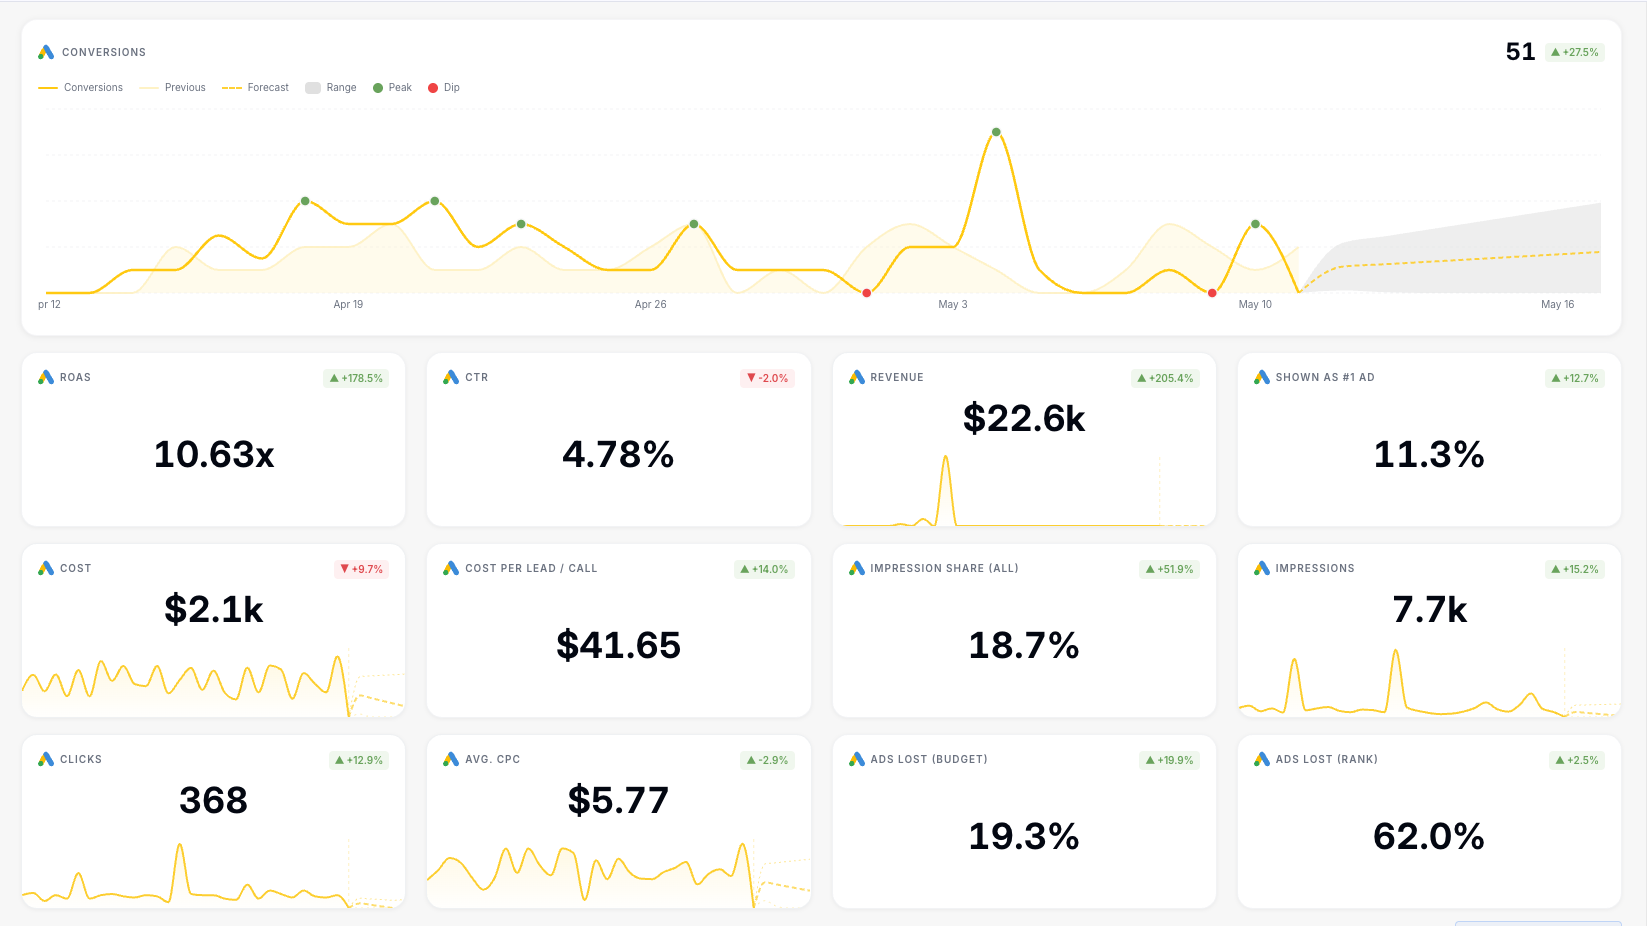Toggle Peak markers in chart legend
Screen dimensions: 1647x926
point(392,88)
